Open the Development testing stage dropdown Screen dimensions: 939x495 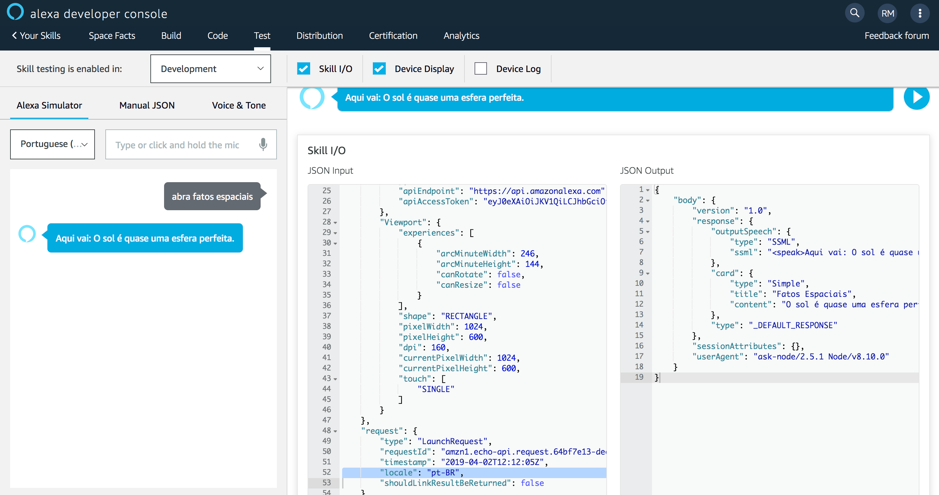[x=210, y=69]
